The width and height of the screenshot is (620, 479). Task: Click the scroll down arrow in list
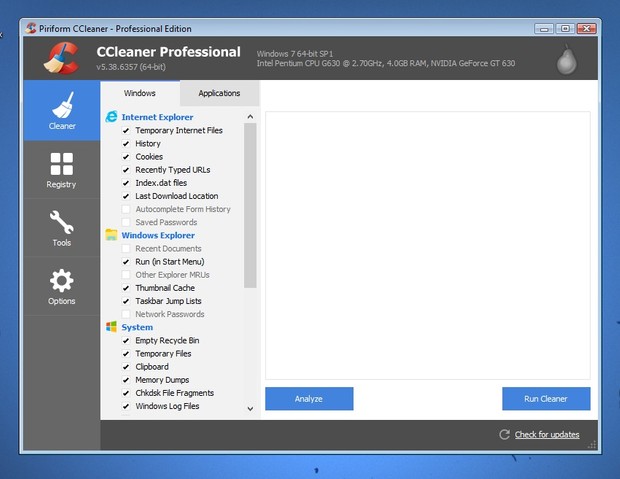point(250,409)
